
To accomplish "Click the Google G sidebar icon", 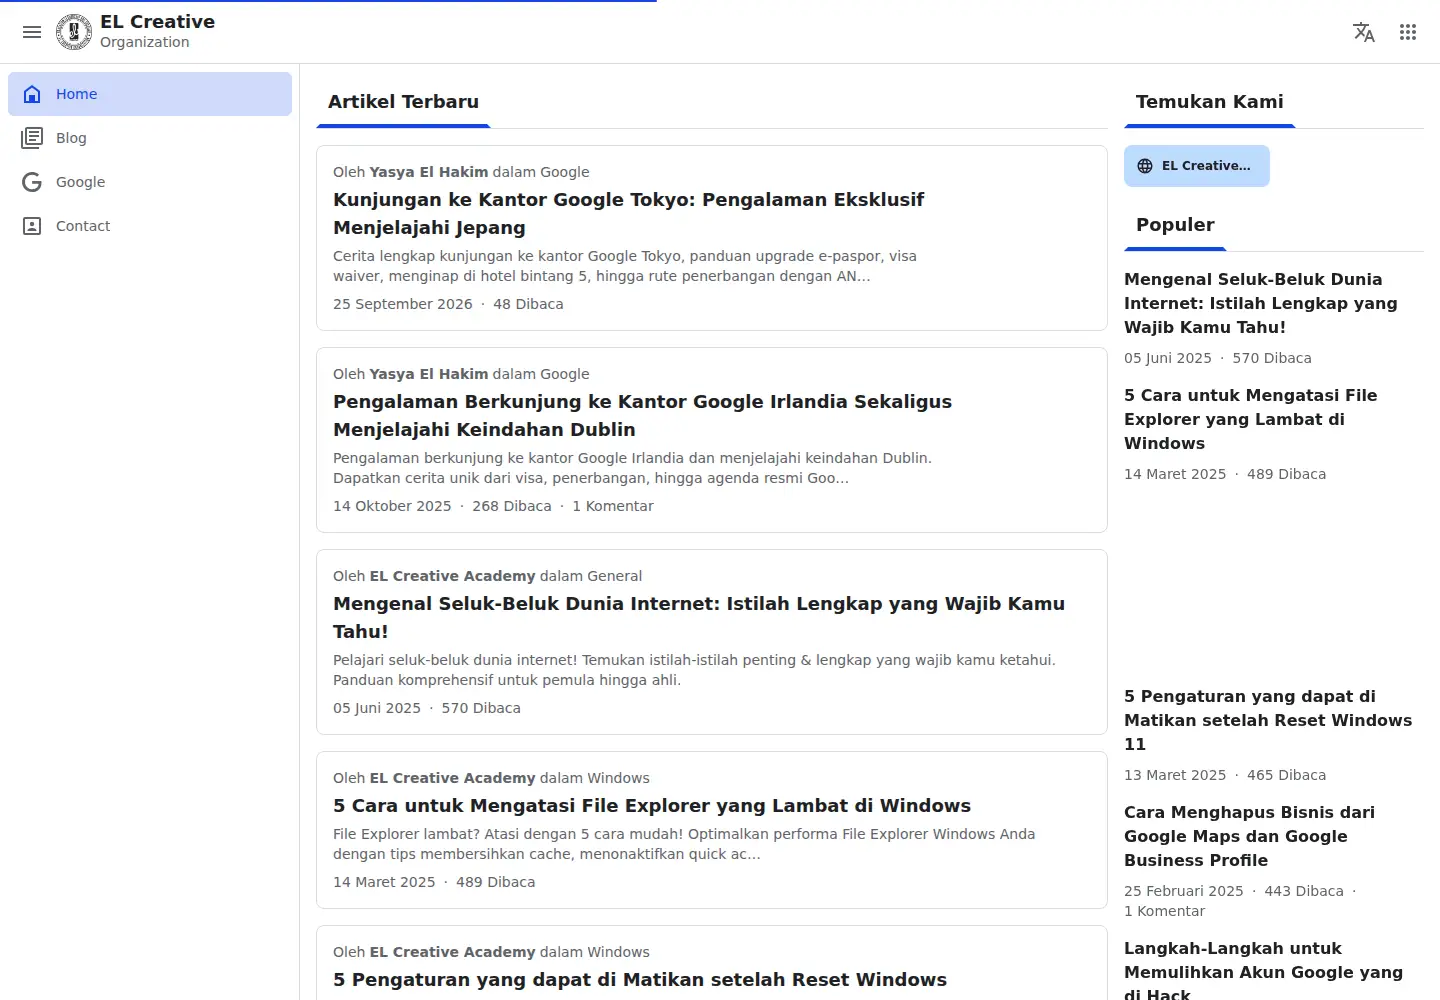I will click(32, 182).
